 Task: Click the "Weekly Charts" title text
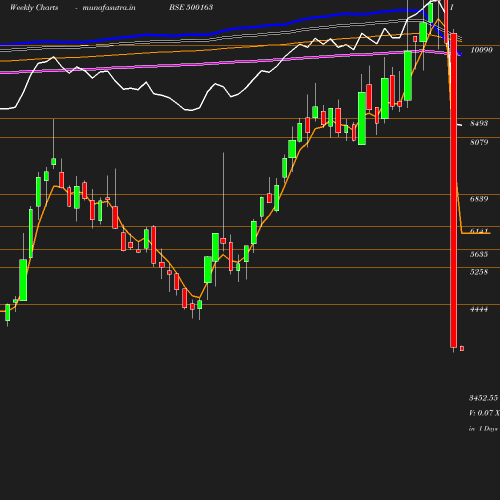(34, 7)
